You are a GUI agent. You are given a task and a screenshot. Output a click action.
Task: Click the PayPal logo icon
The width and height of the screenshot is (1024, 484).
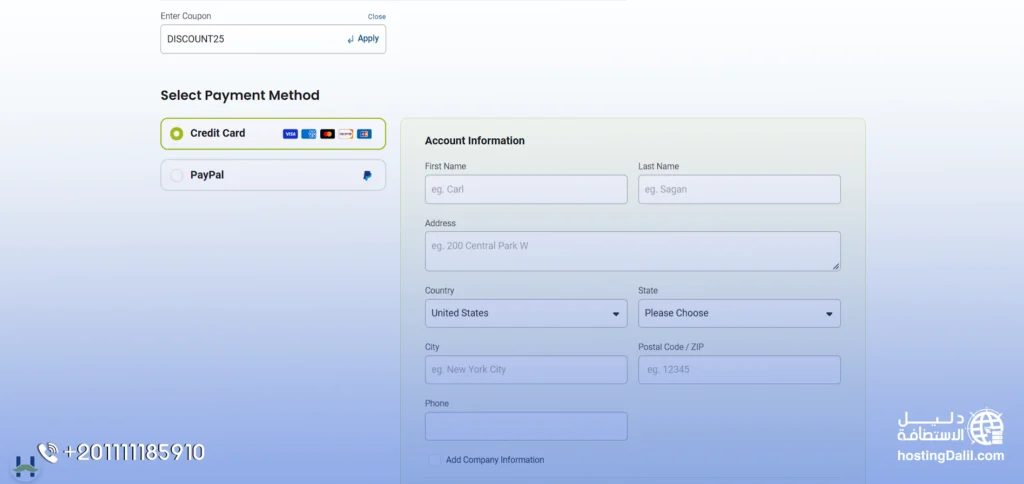[367, 176]
